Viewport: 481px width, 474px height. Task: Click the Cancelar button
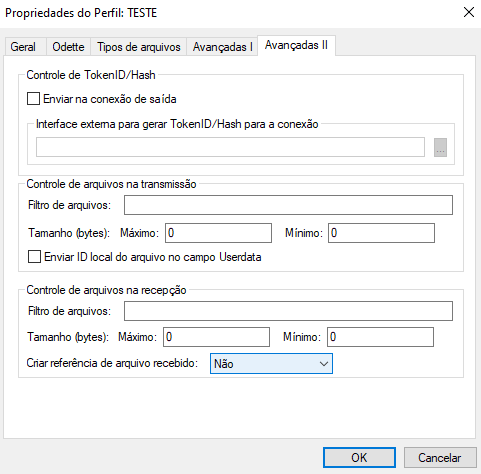click(440, 457)
